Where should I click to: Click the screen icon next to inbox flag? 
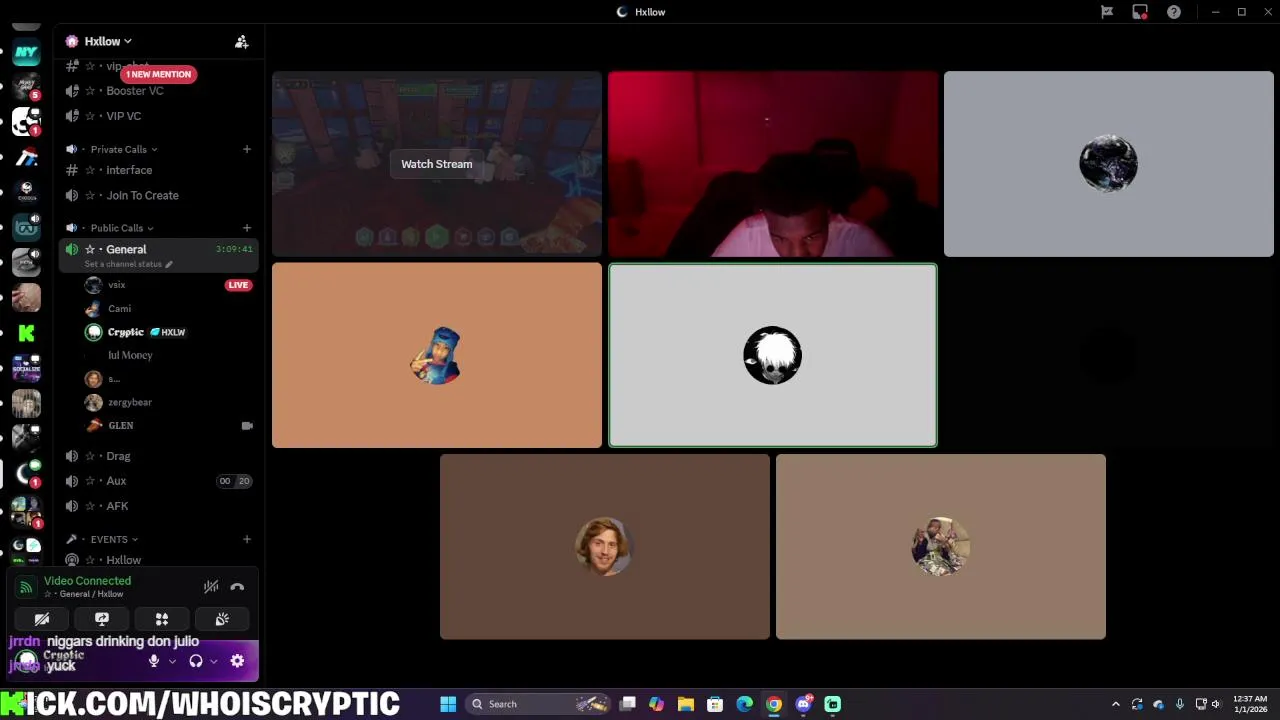click(1140, 12)
